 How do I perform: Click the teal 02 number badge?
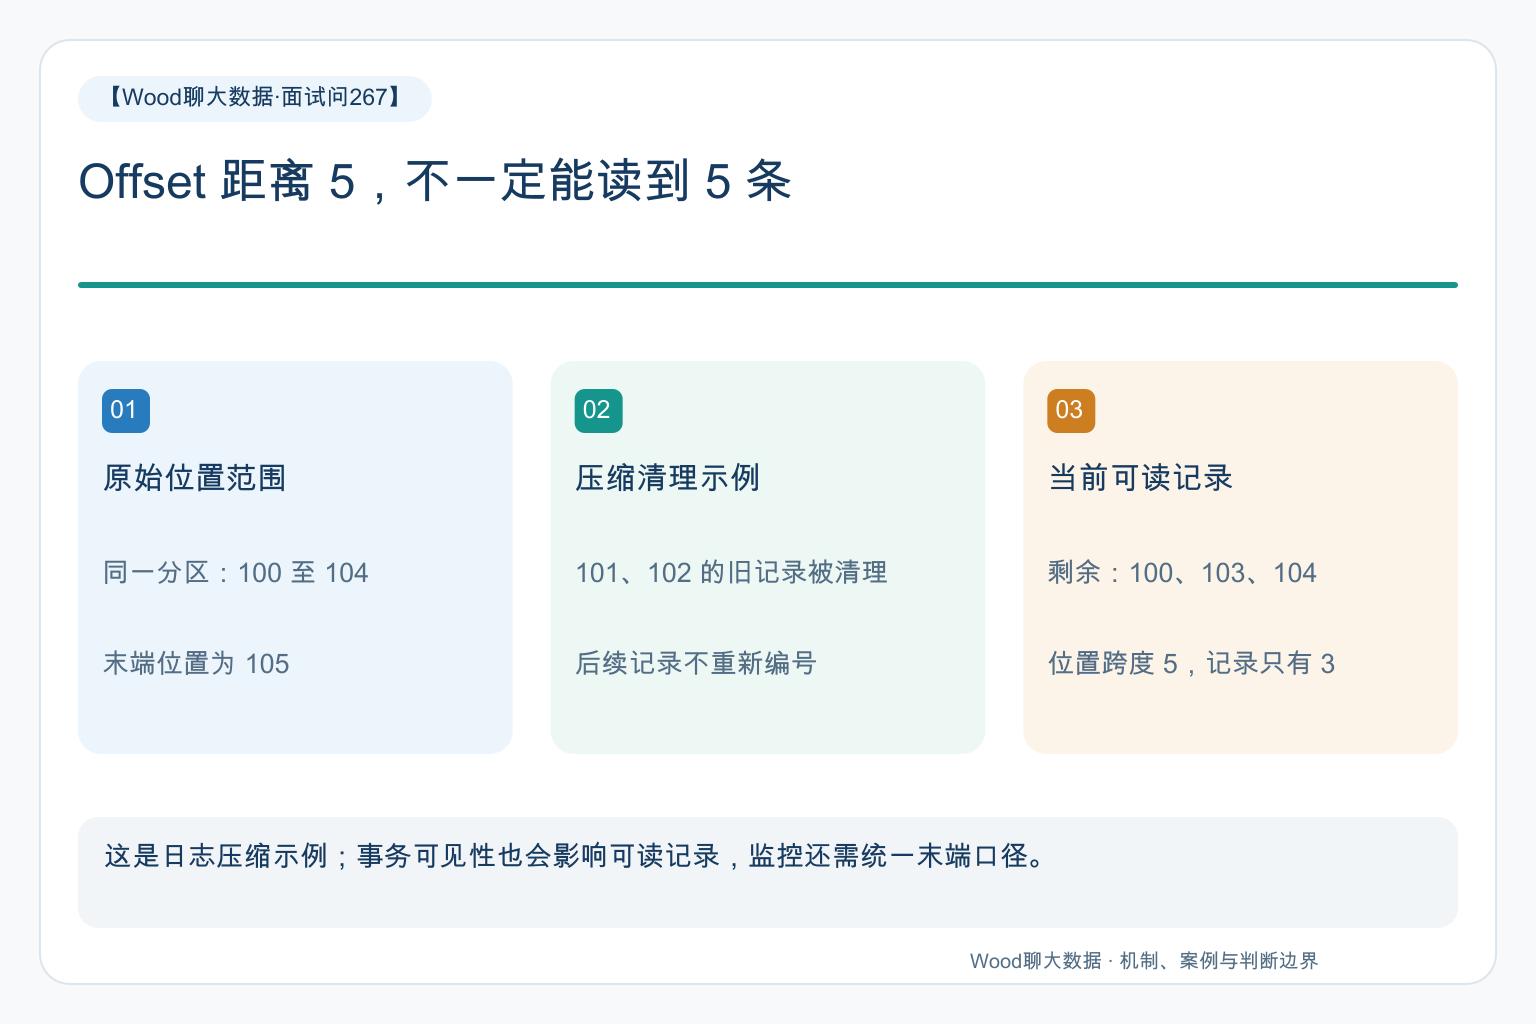598,411
